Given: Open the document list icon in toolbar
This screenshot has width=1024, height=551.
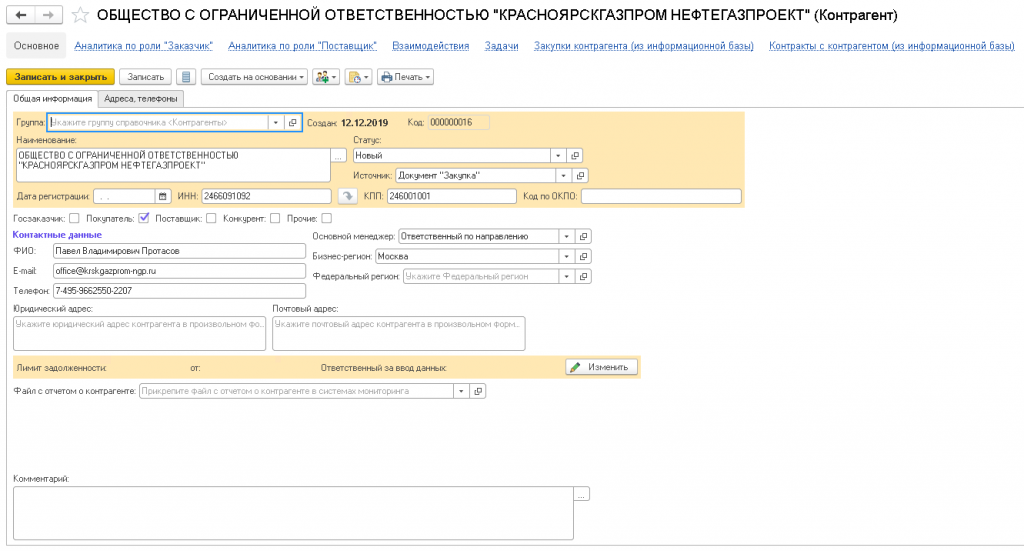Looking at the screenshot, I should point(186,77).
